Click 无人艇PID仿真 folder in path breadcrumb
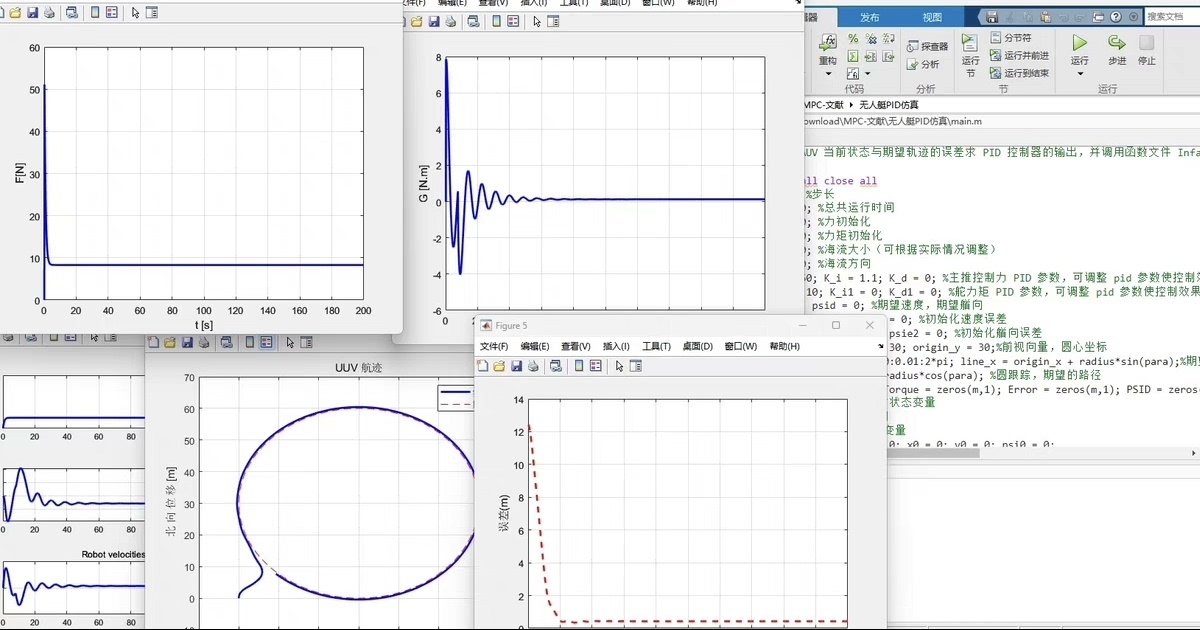 click(x=888, y=104)
